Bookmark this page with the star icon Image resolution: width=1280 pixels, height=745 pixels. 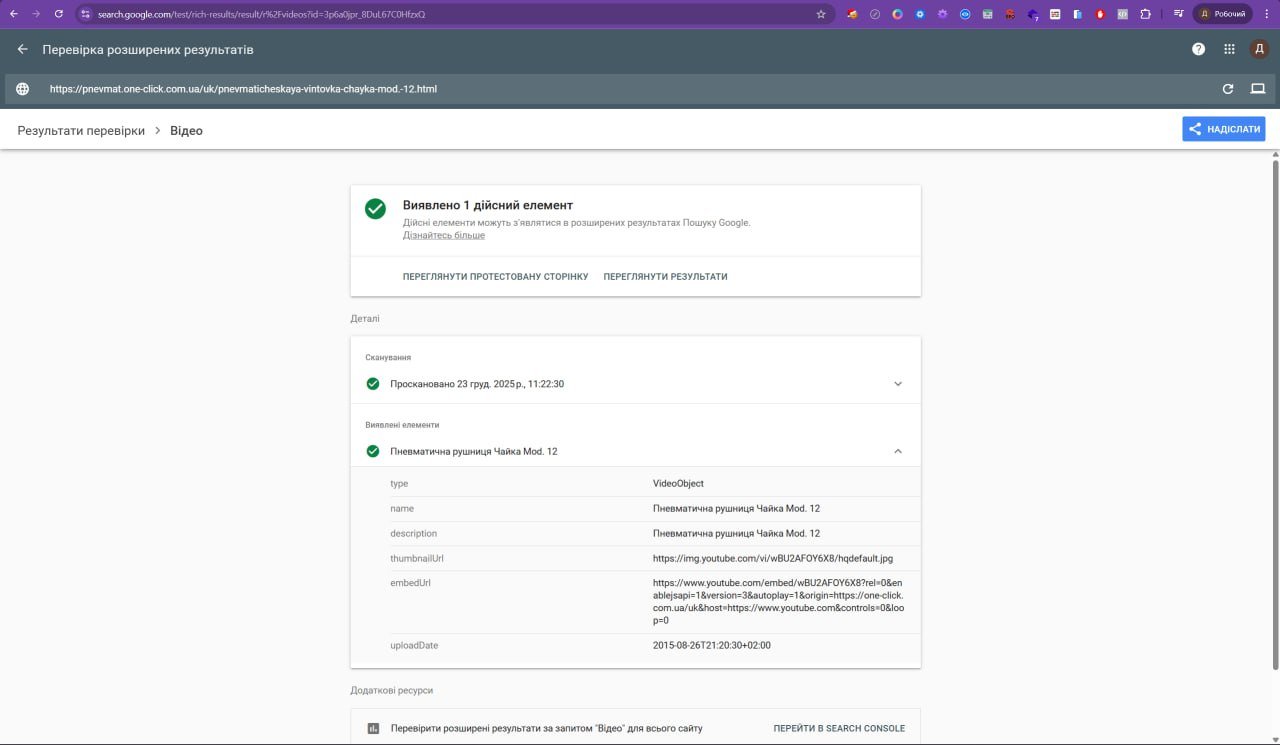821,14
